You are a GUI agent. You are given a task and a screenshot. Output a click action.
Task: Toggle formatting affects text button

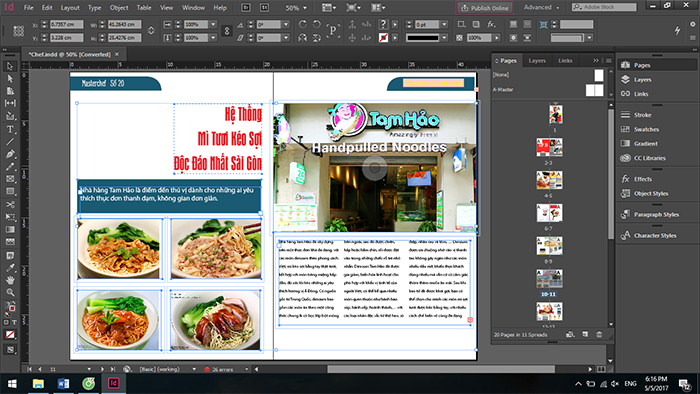click(14, 322)
